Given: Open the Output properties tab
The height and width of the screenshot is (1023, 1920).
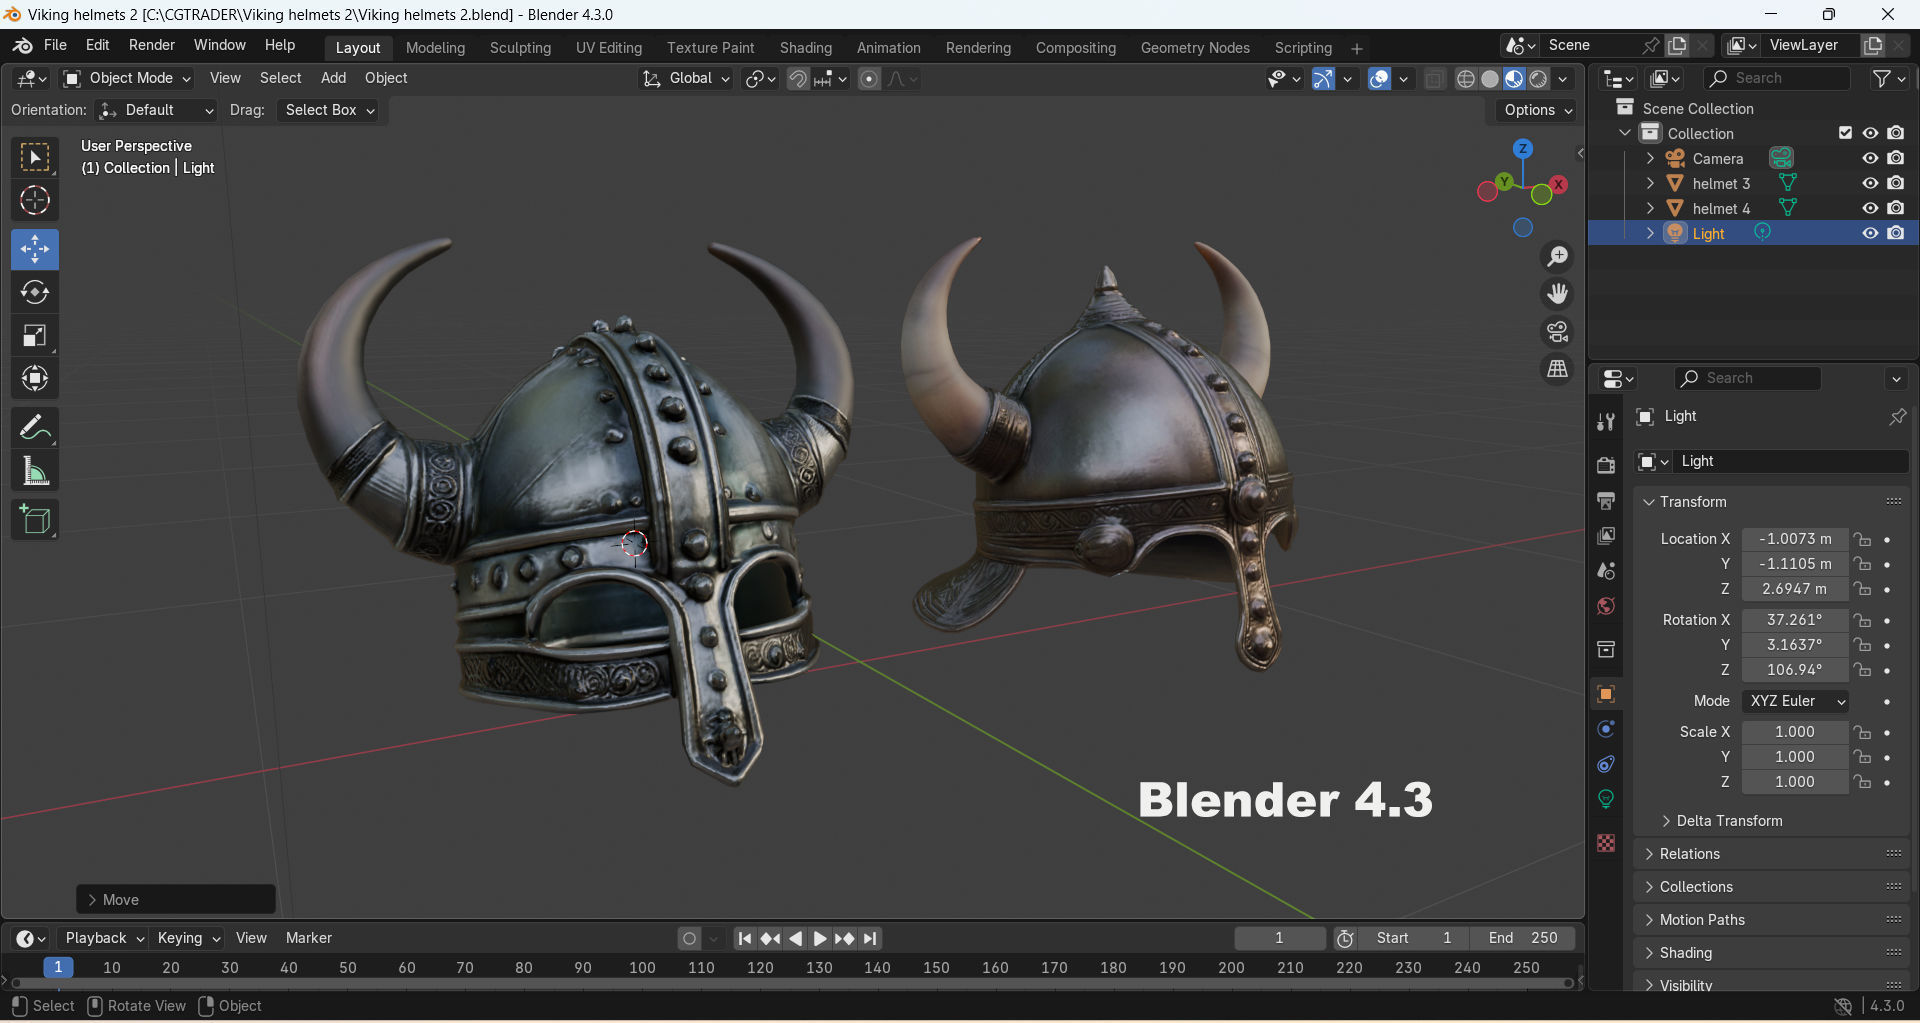Looking at the screenshot, I should point(1606,500).
